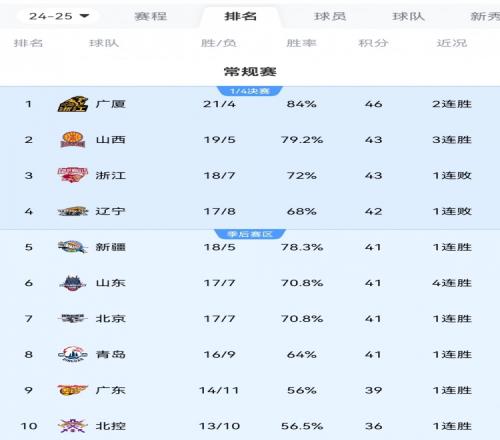Click the 新疆 team logo
The height and width of the screenshot is (440, 500).
point(73,247)
